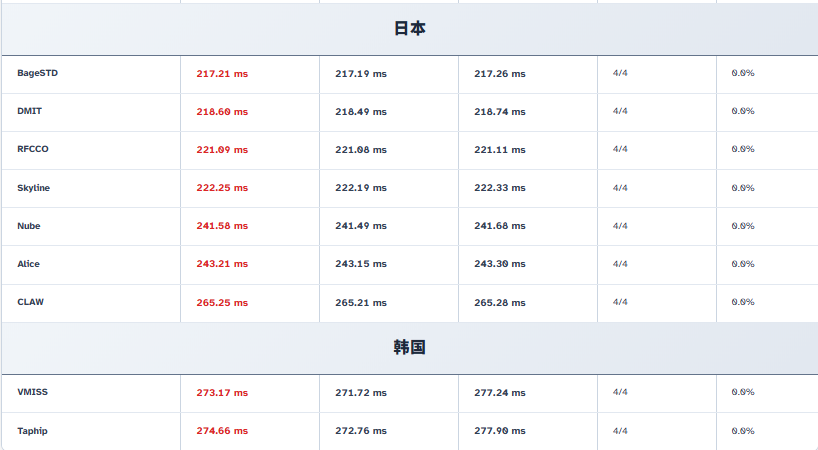Click the 222.19 ms value for Skyline
This screenshot has height=450, width=818.
click(361, 188)
